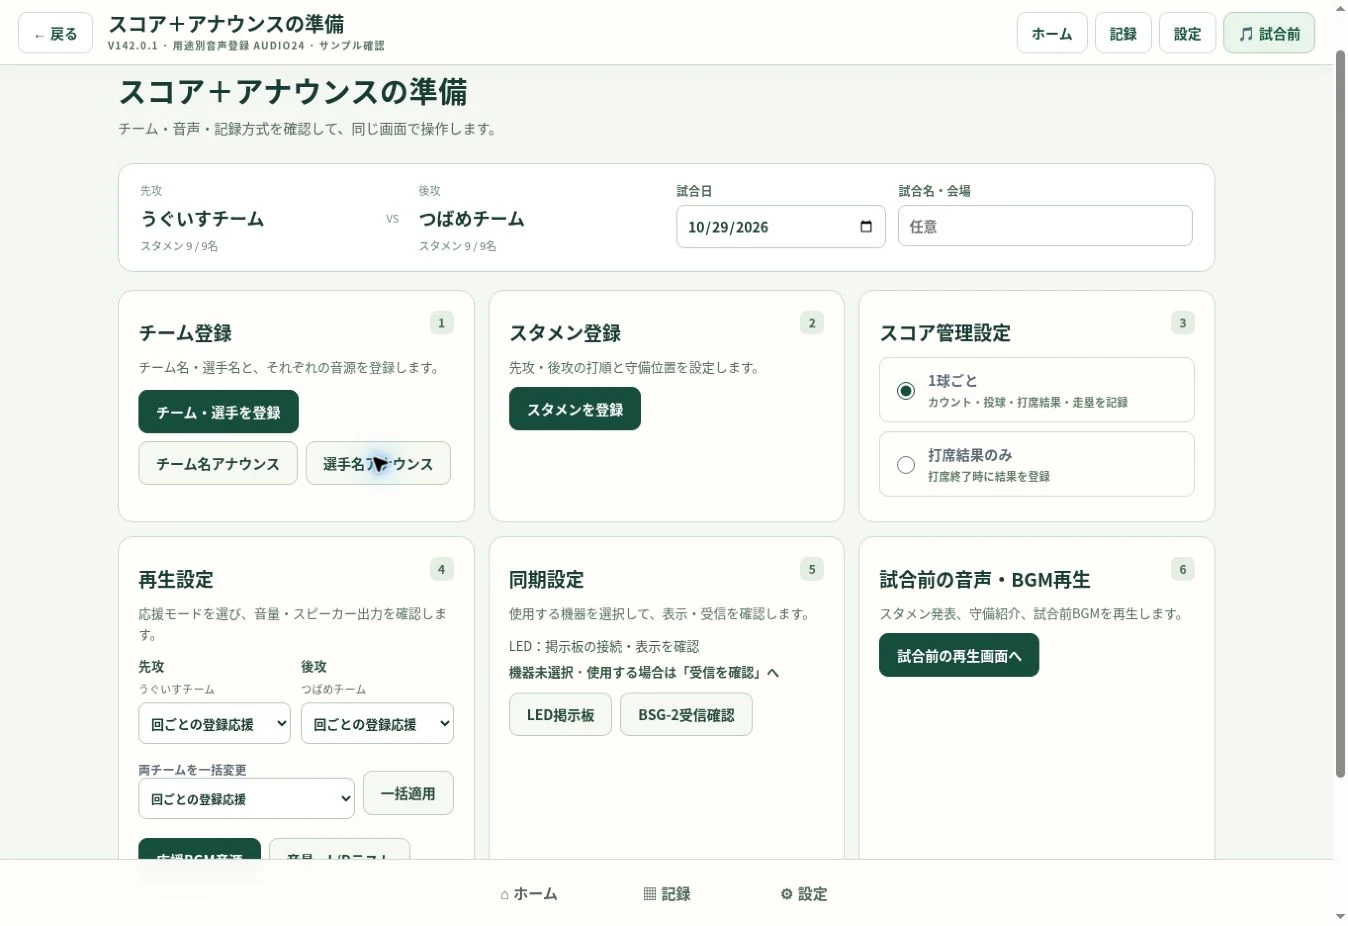Click the 再生設定 card heading
This screenshot has width=1348, height=926.
pyautogui.click(x=176, y=579)
